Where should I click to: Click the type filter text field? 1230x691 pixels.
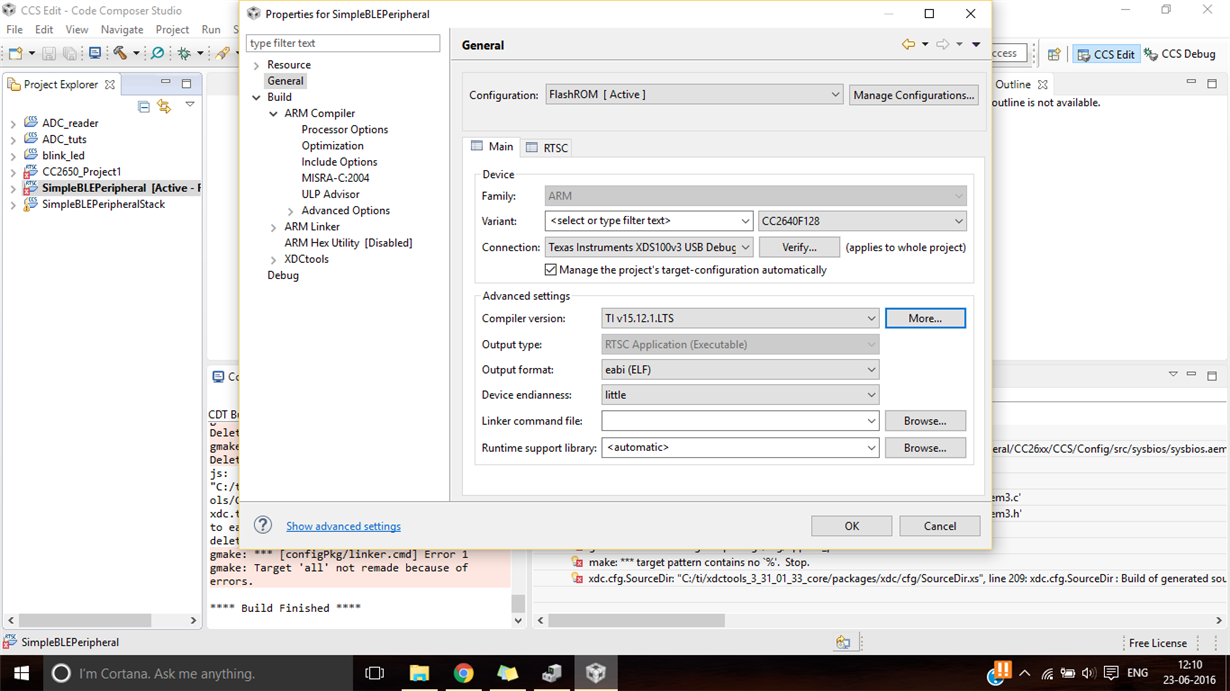click(343, 43)
